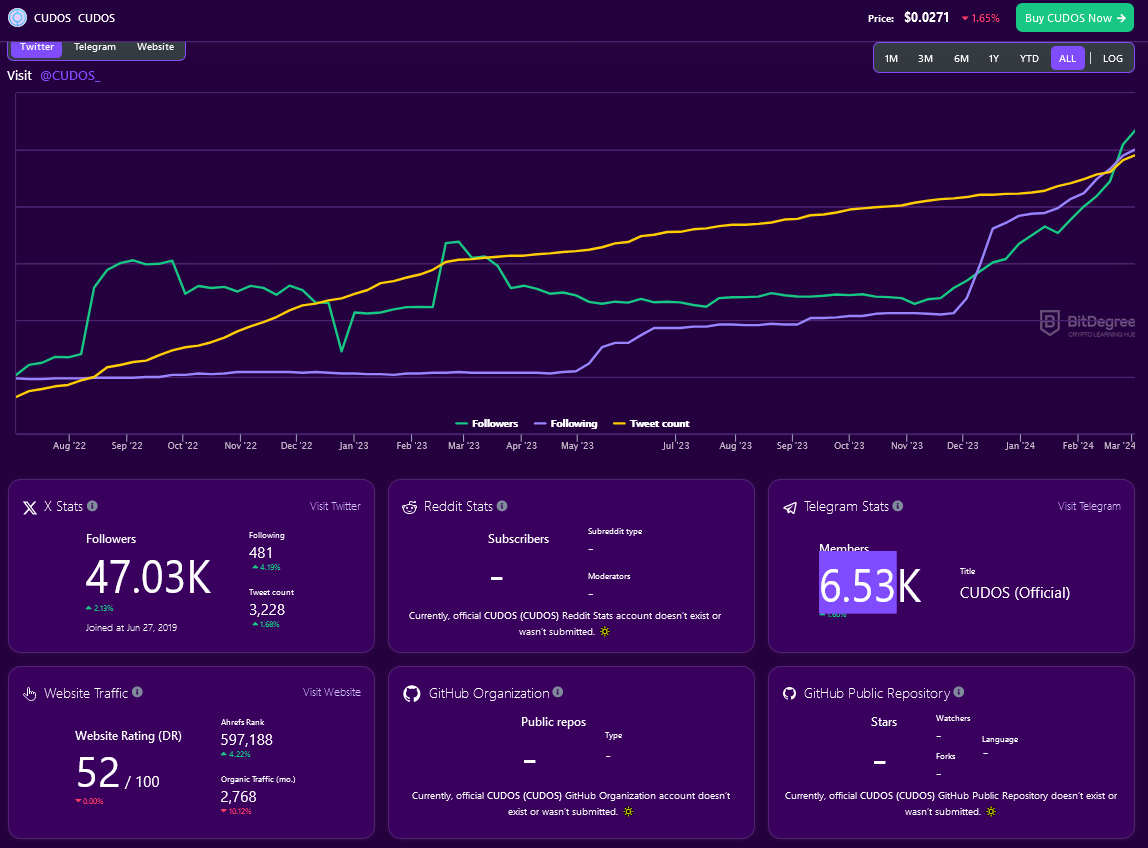
Task: Click the $0.0271 price value
Action: pyautogui.click(x=926, y=18)
